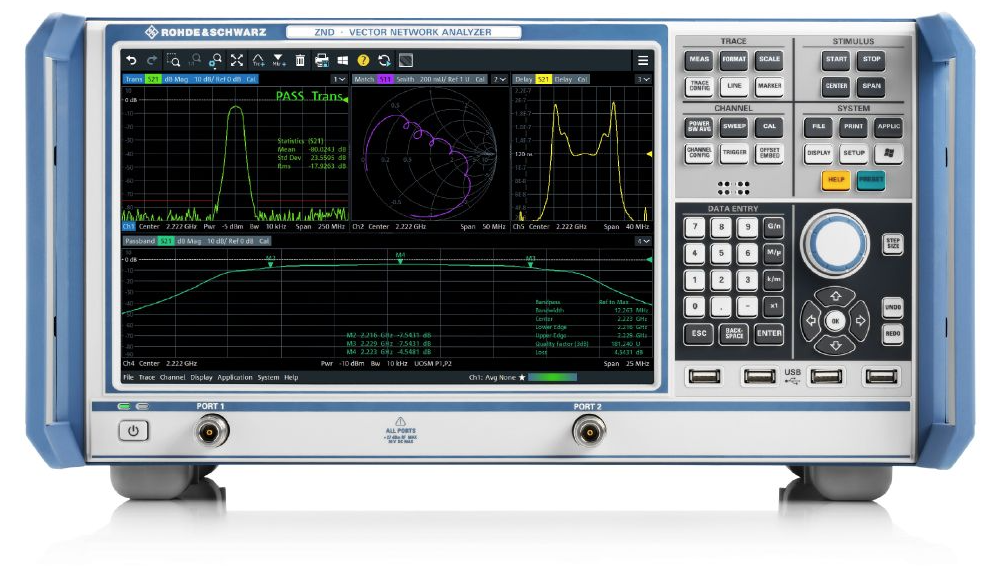
Task: Push the MARKER hardkey
Action: point(769,86)
